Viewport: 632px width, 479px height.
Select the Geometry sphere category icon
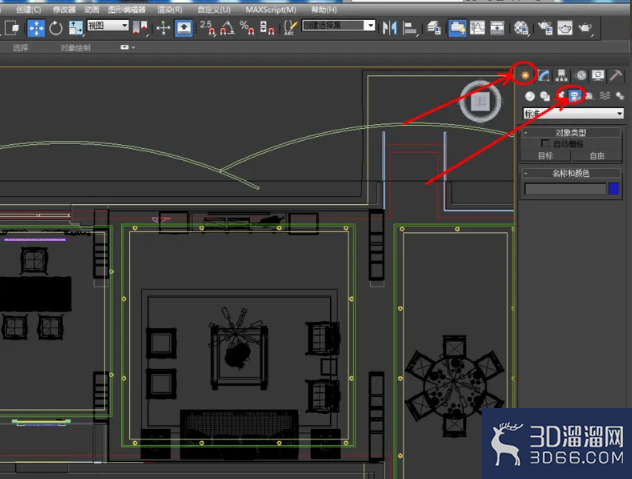530,96
